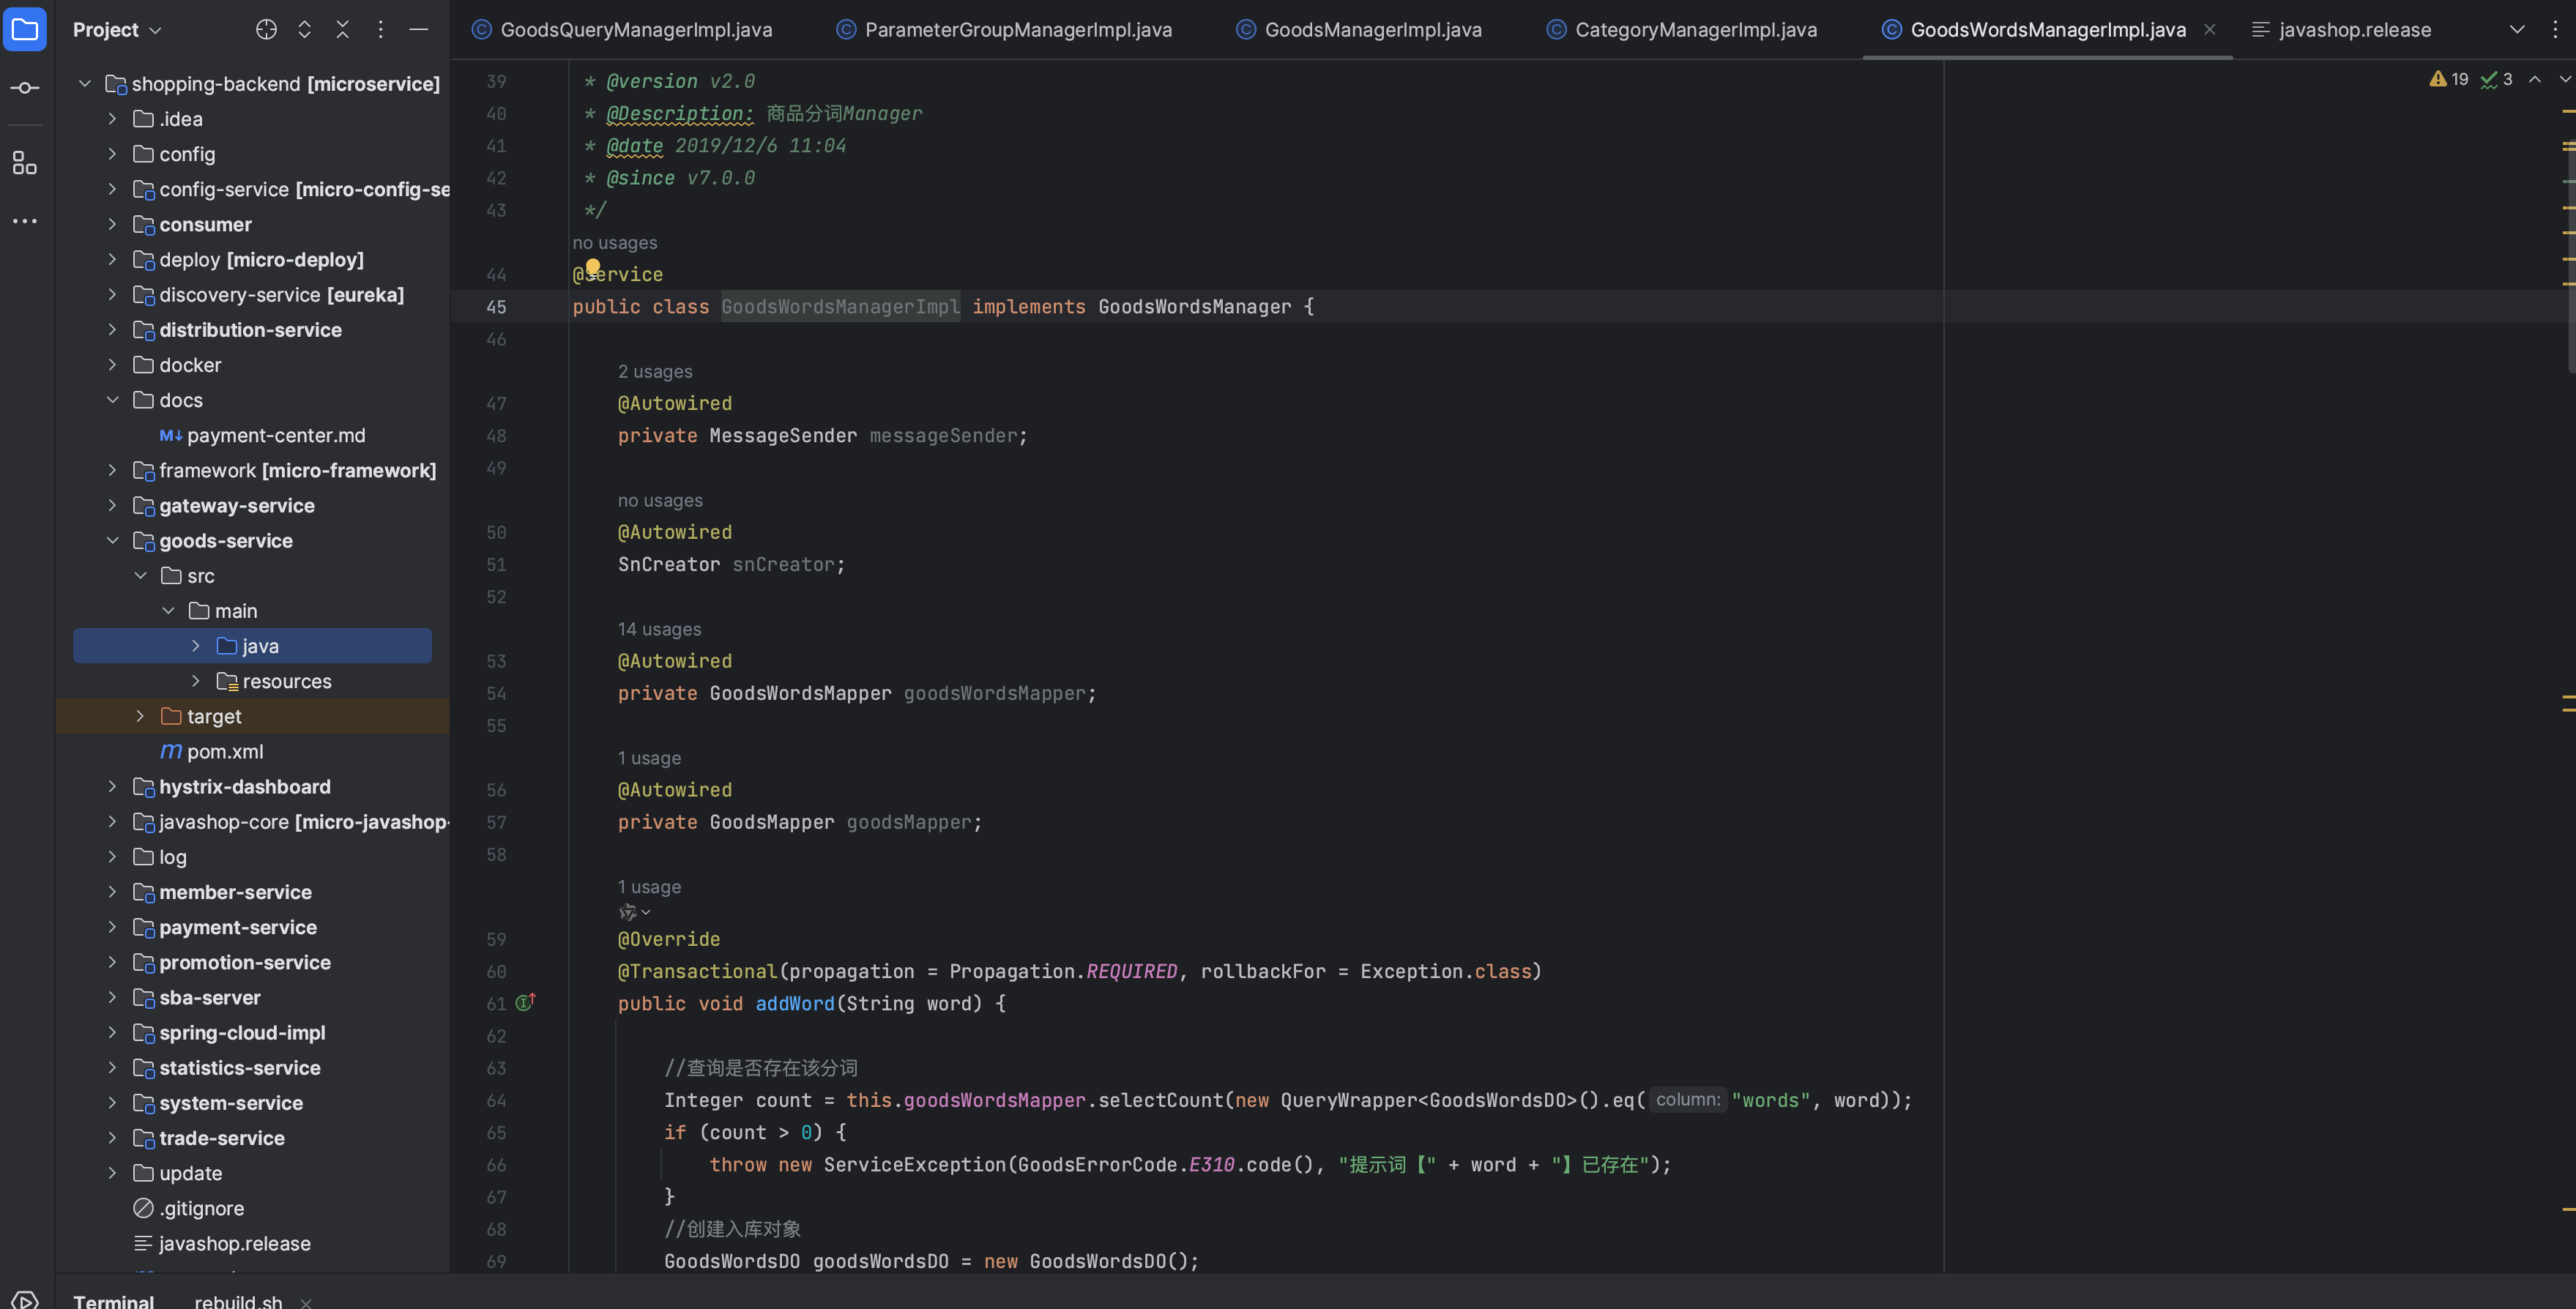Open Services tool window icon at bottom left
Viewport: 2576px width, 1309px height.
(25, 1300)
